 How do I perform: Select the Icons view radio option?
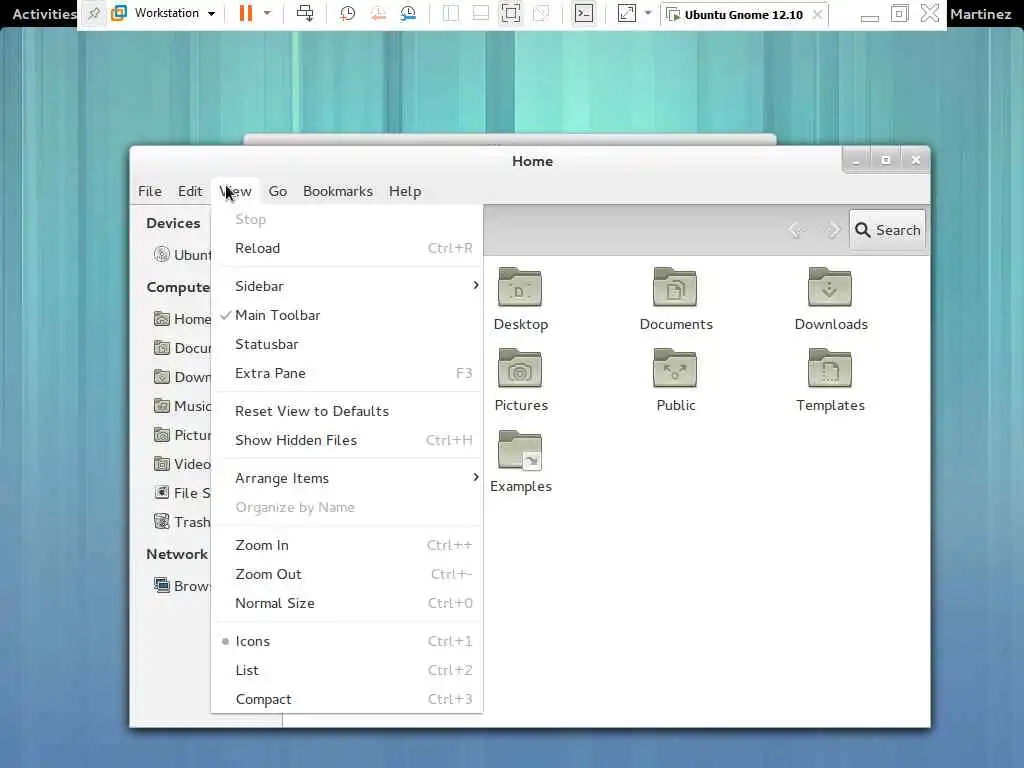pyautogui.click(x=347, y=641)
